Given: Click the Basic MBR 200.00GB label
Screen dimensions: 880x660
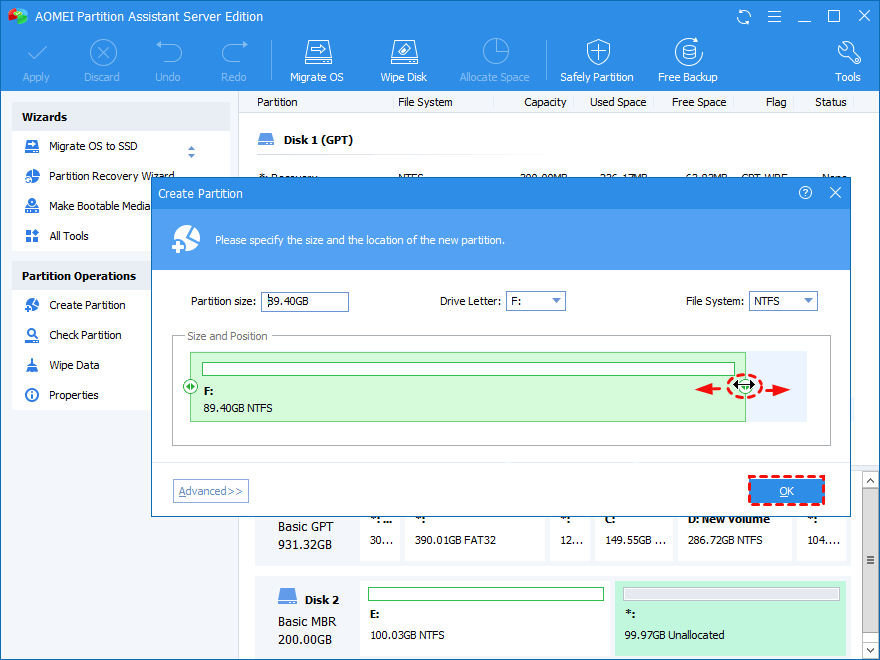Looking at the screenshot, I should click(x=307, y=631).
